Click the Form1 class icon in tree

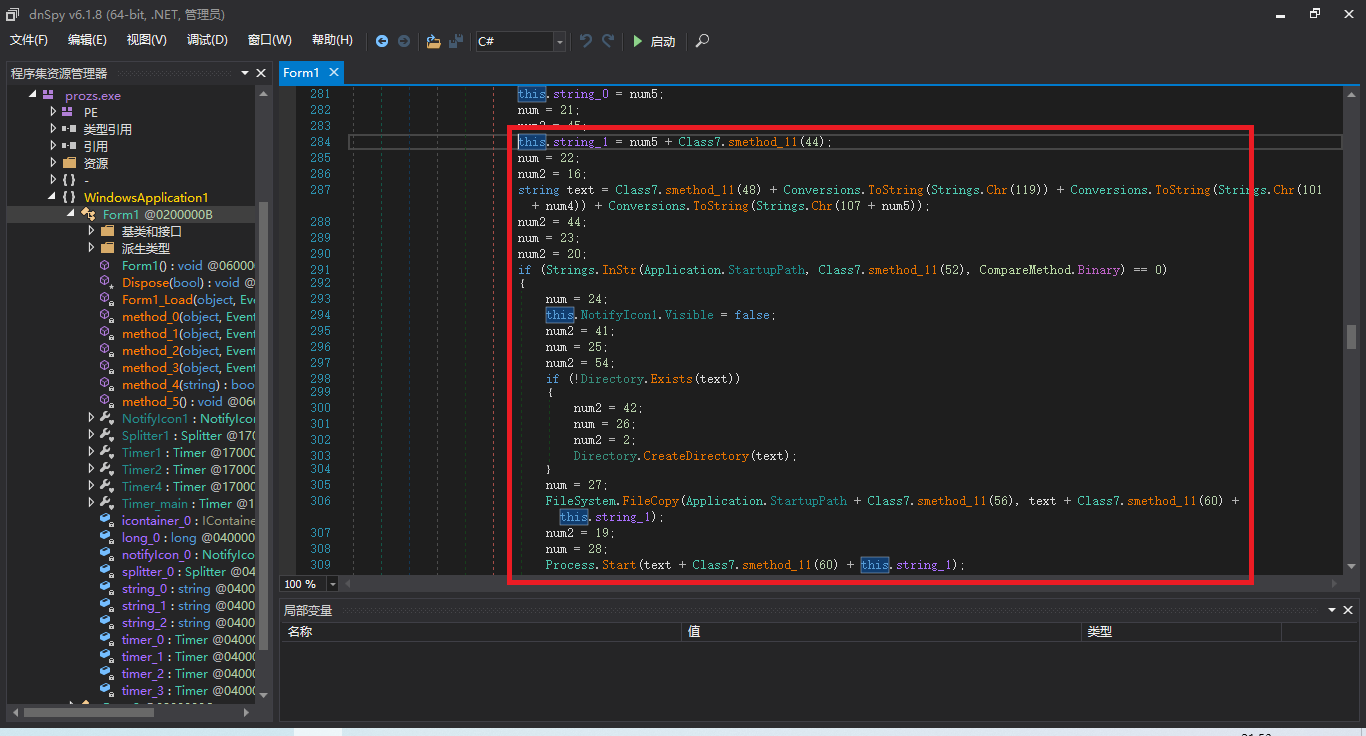(x=87, y=214)
